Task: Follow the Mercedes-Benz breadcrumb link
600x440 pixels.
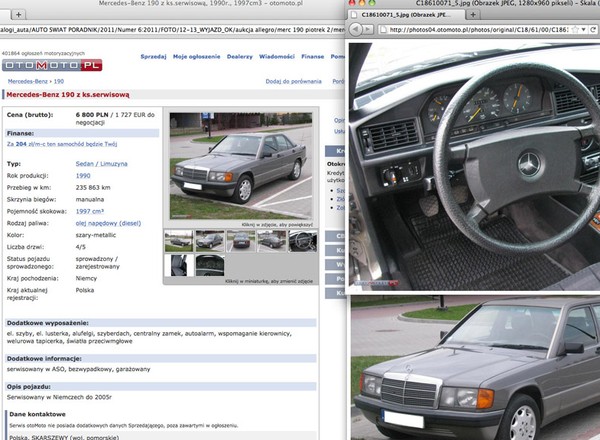Action: [28, 81]
